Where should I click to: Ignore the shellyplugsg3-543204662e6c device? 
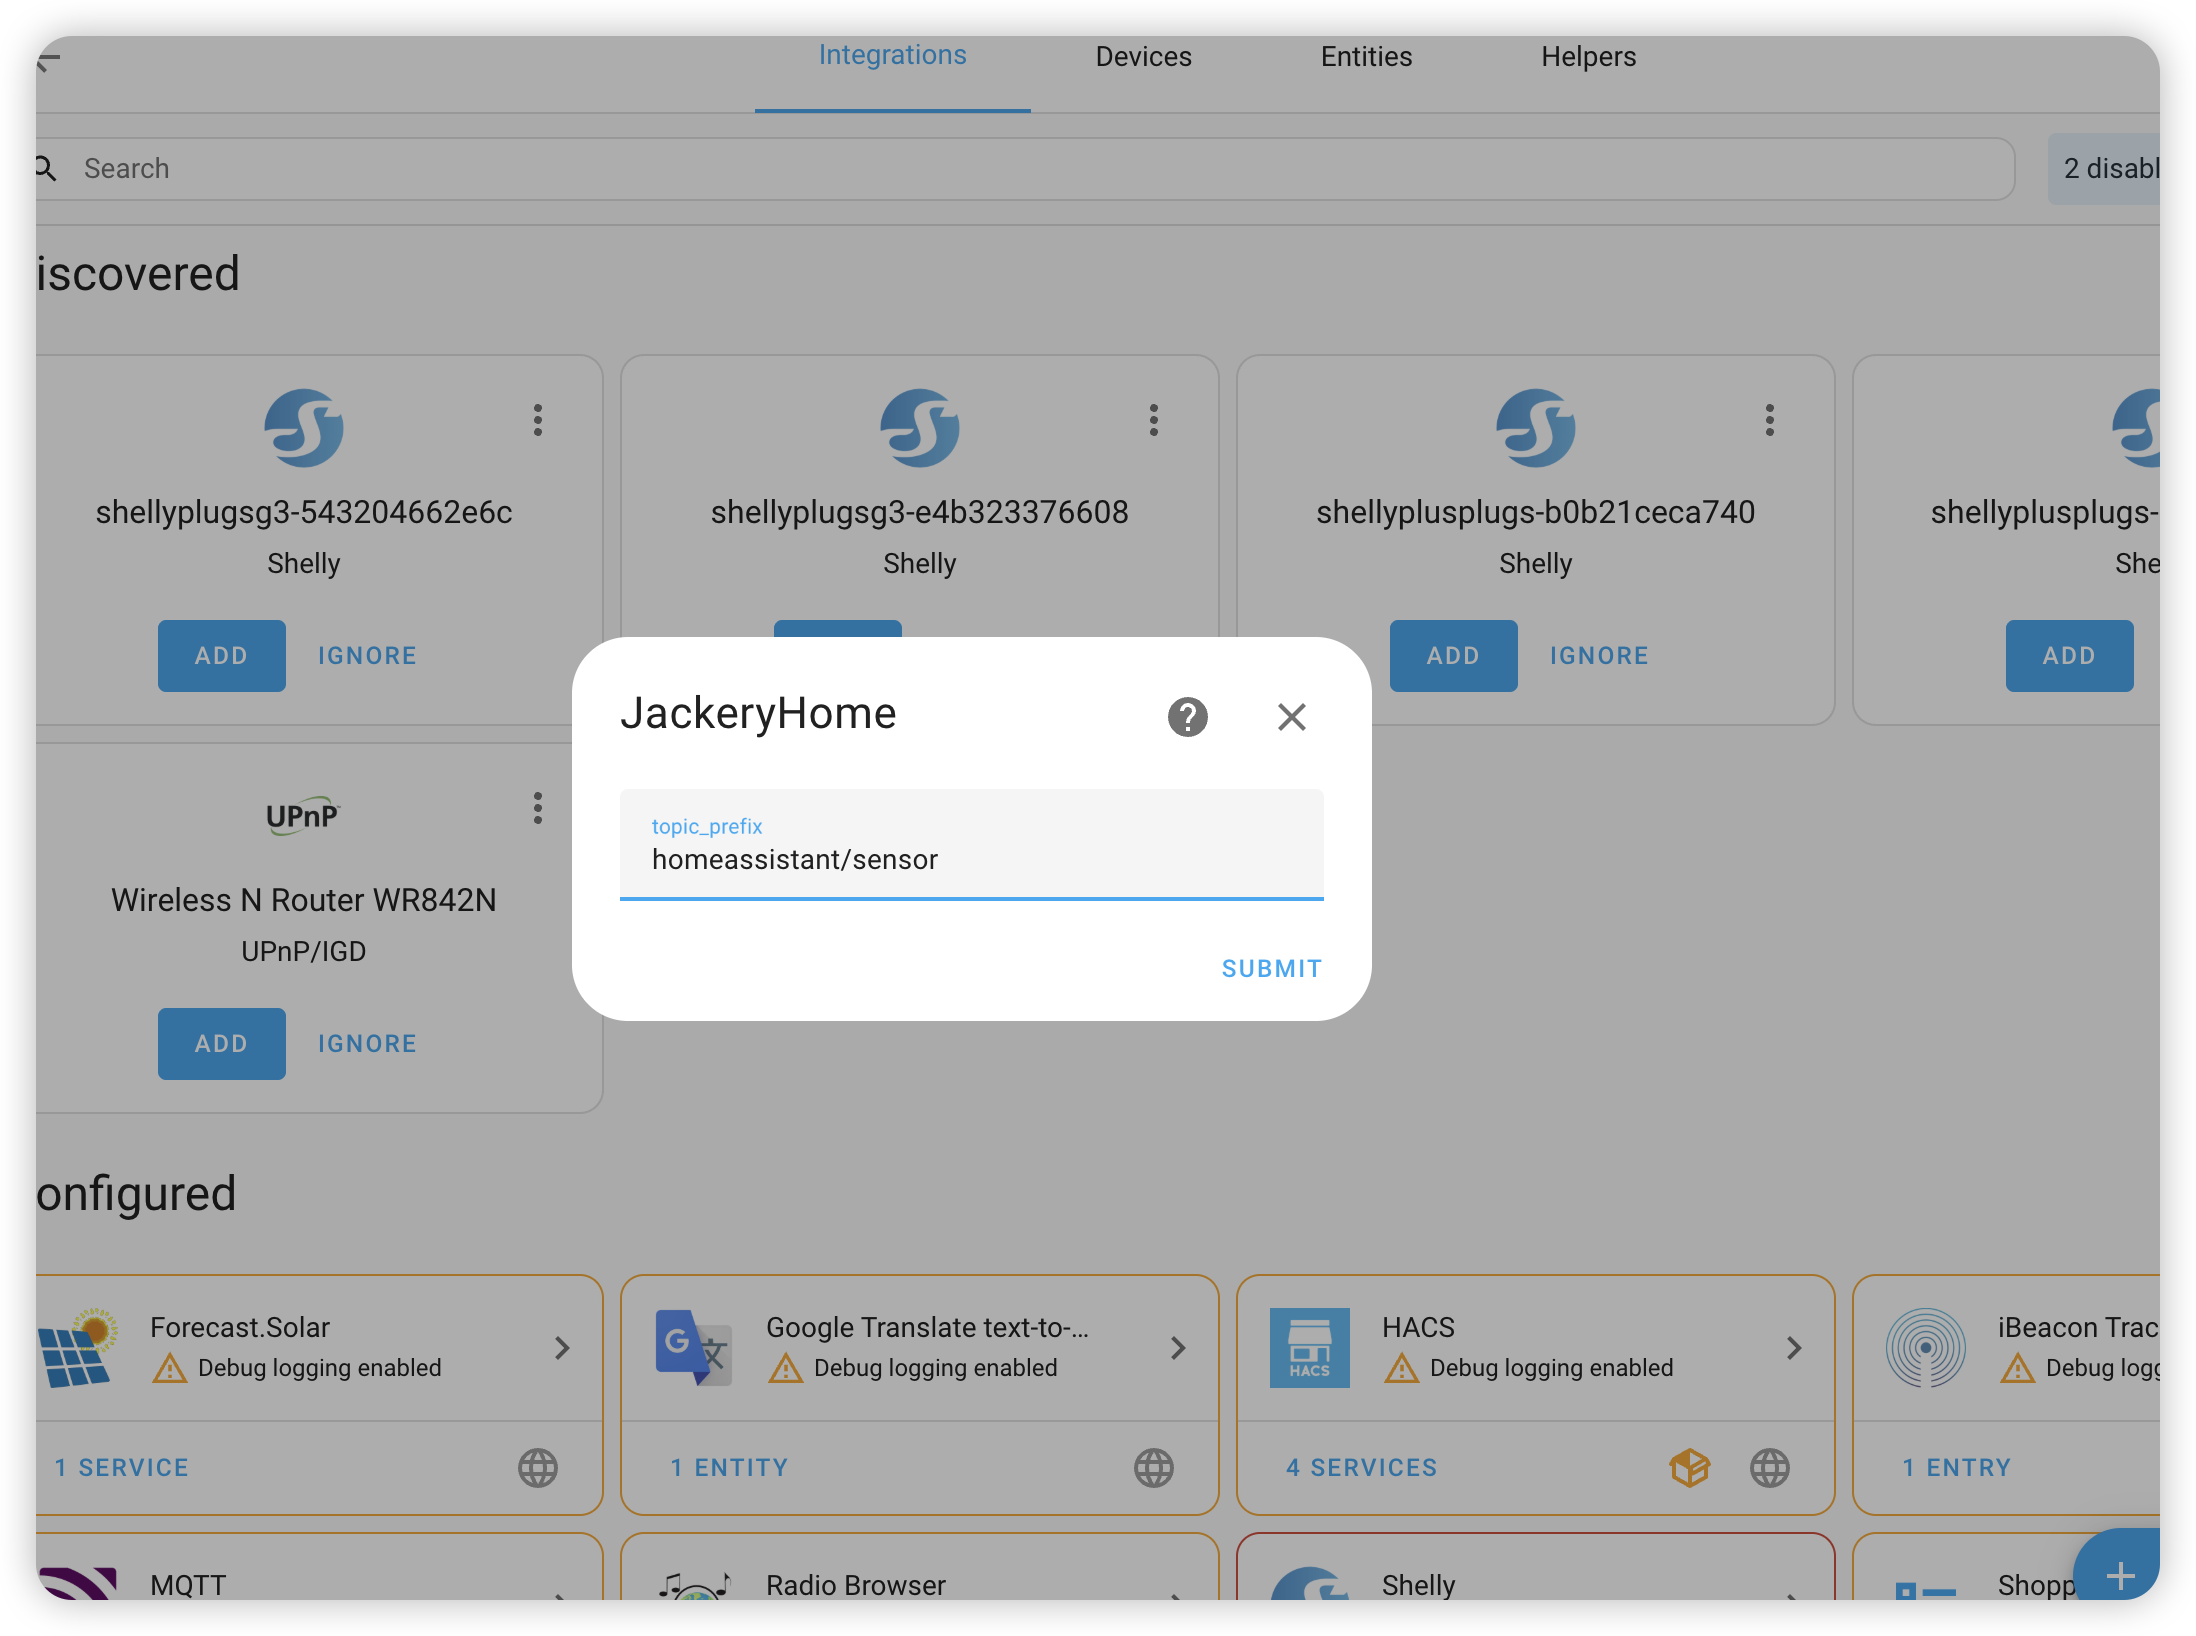(368, 656)
